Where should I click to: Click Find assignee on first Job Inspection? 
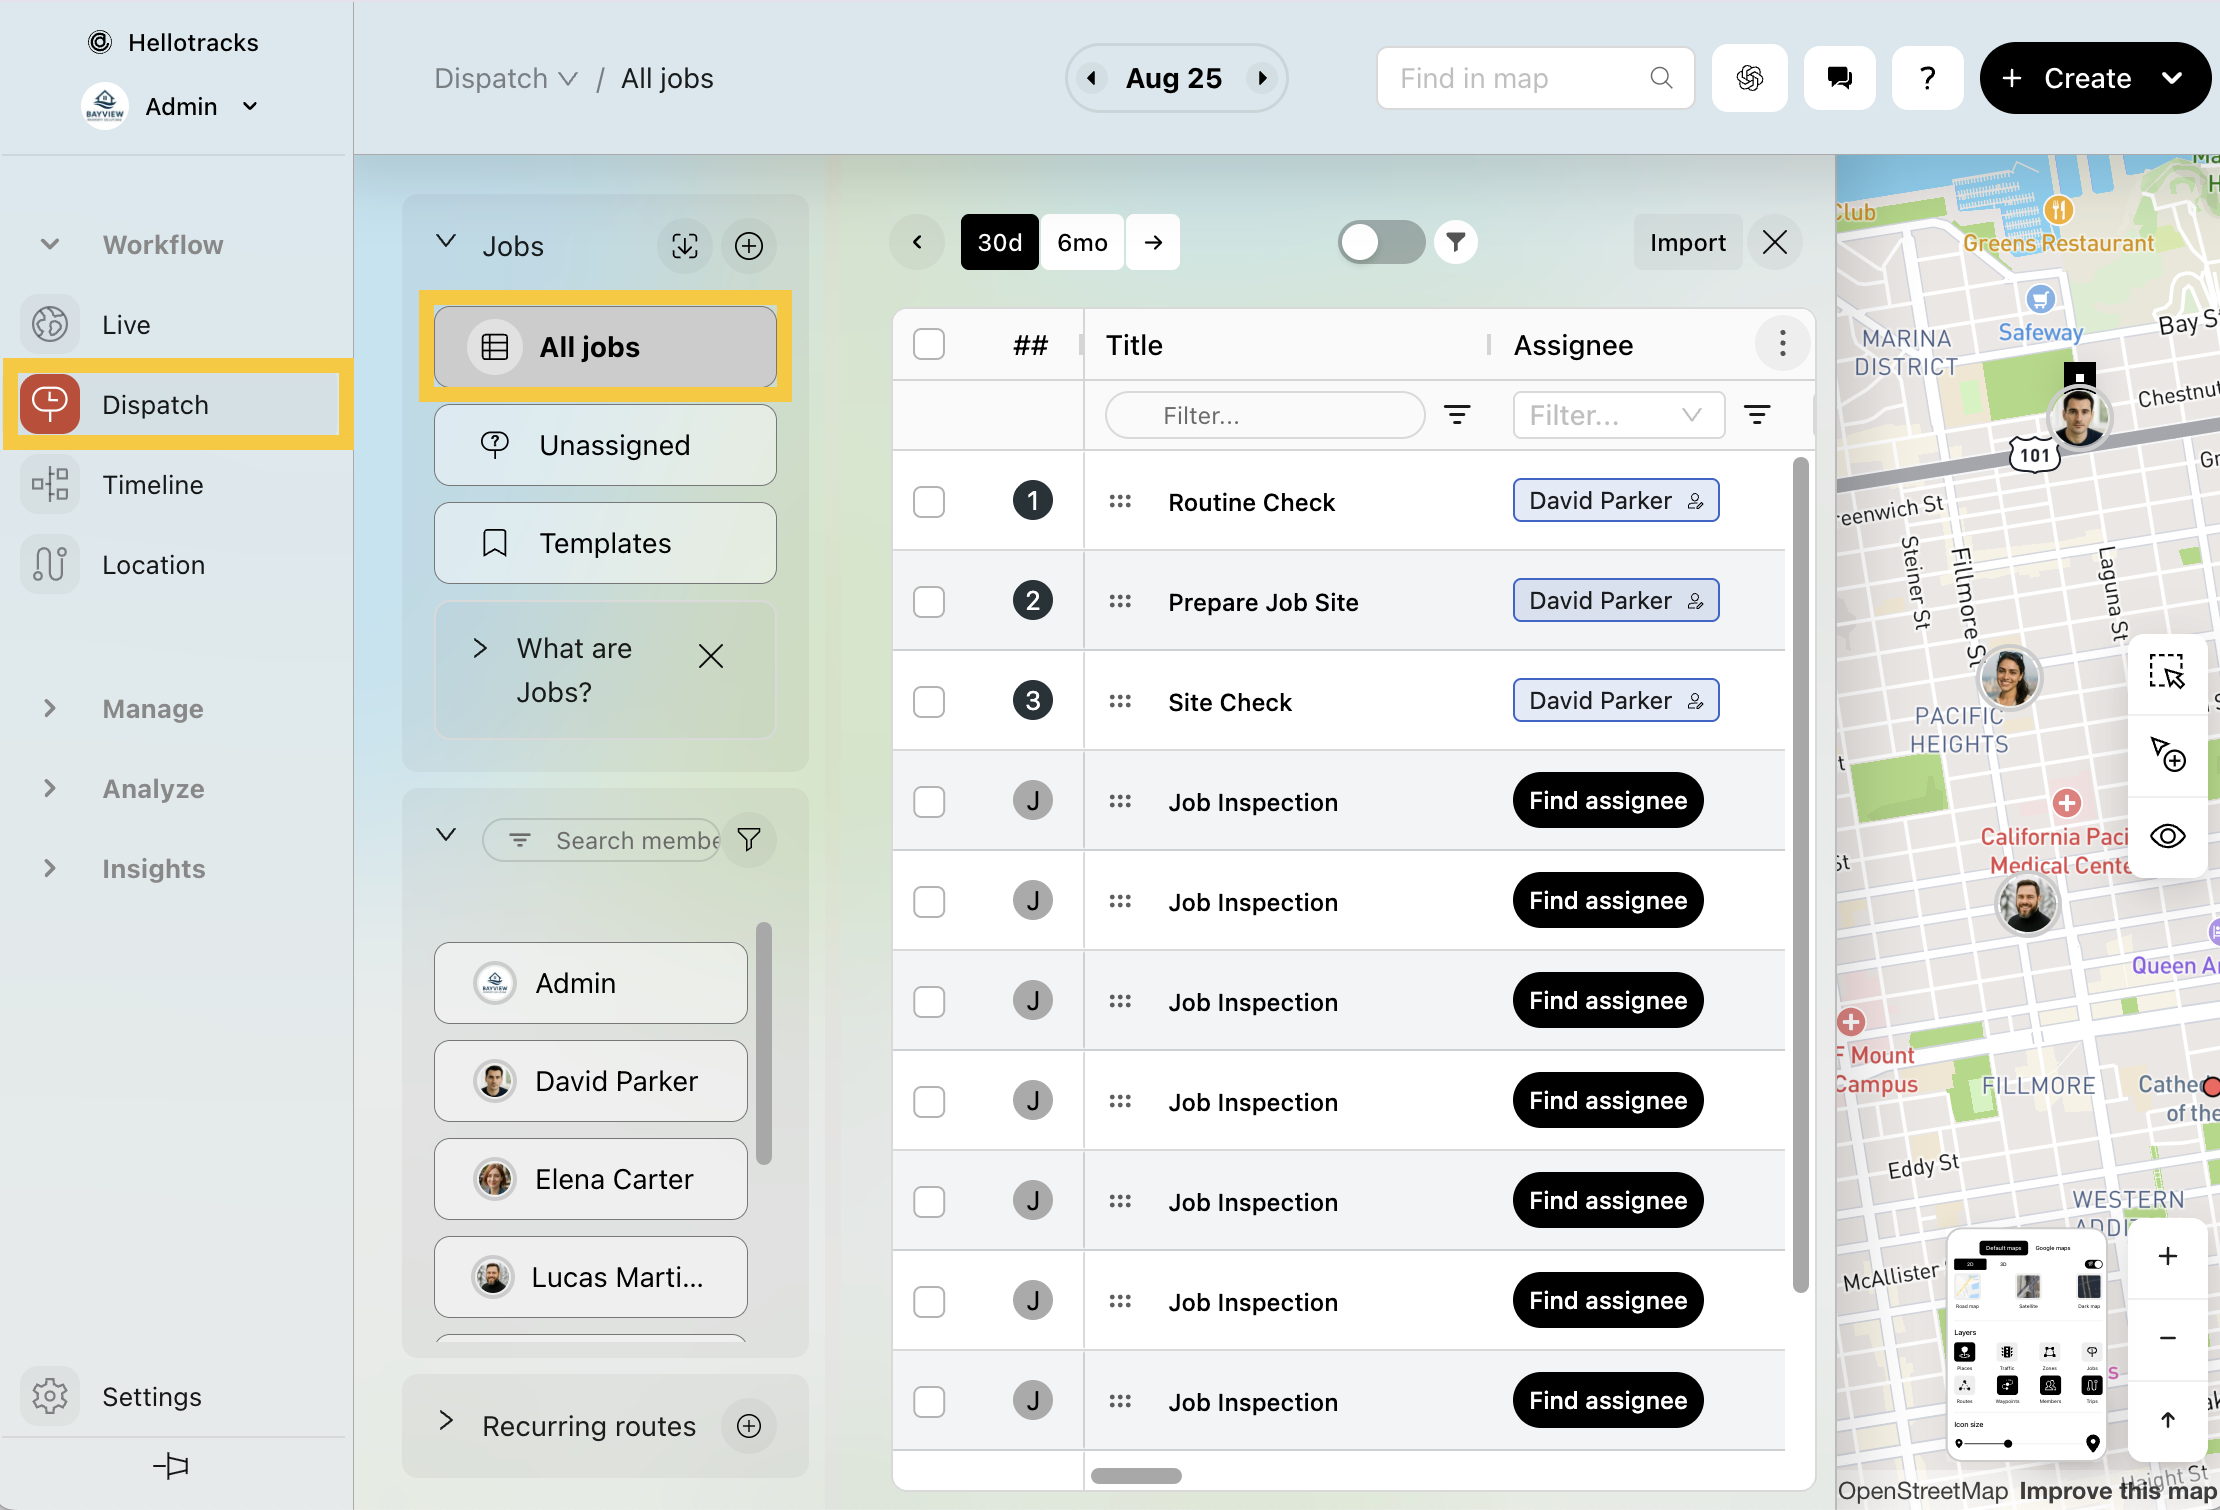(x=1607, y=801)
